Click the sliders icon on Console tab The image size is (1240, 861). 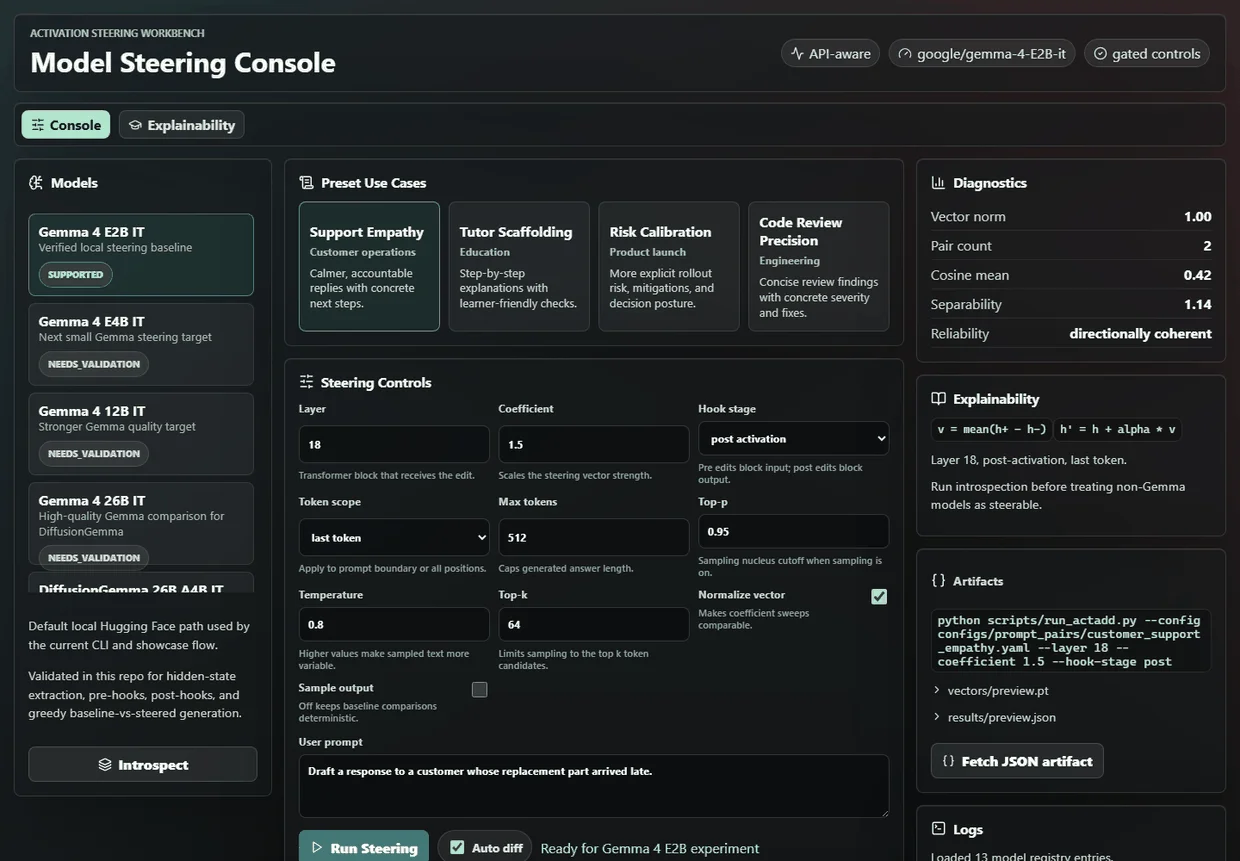click(x=38, y=125)
